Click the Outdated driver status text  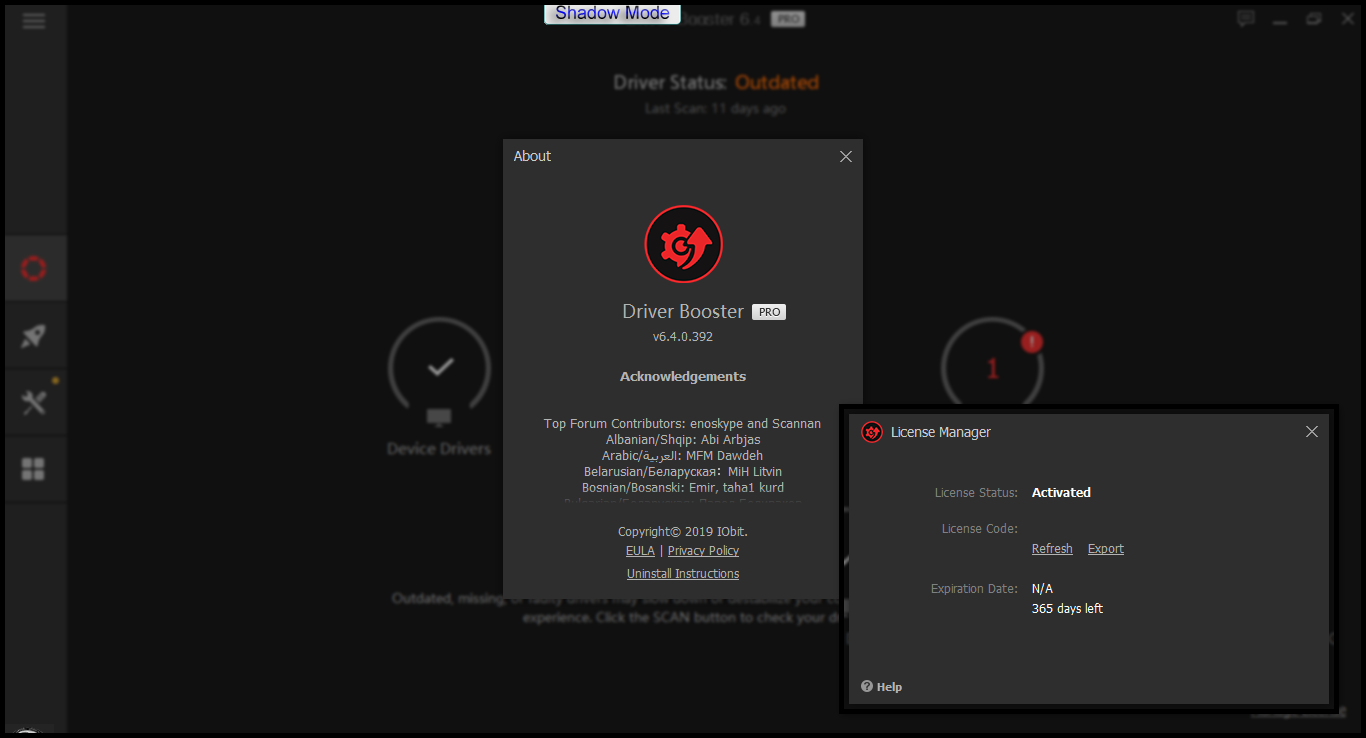pos(777,83)
